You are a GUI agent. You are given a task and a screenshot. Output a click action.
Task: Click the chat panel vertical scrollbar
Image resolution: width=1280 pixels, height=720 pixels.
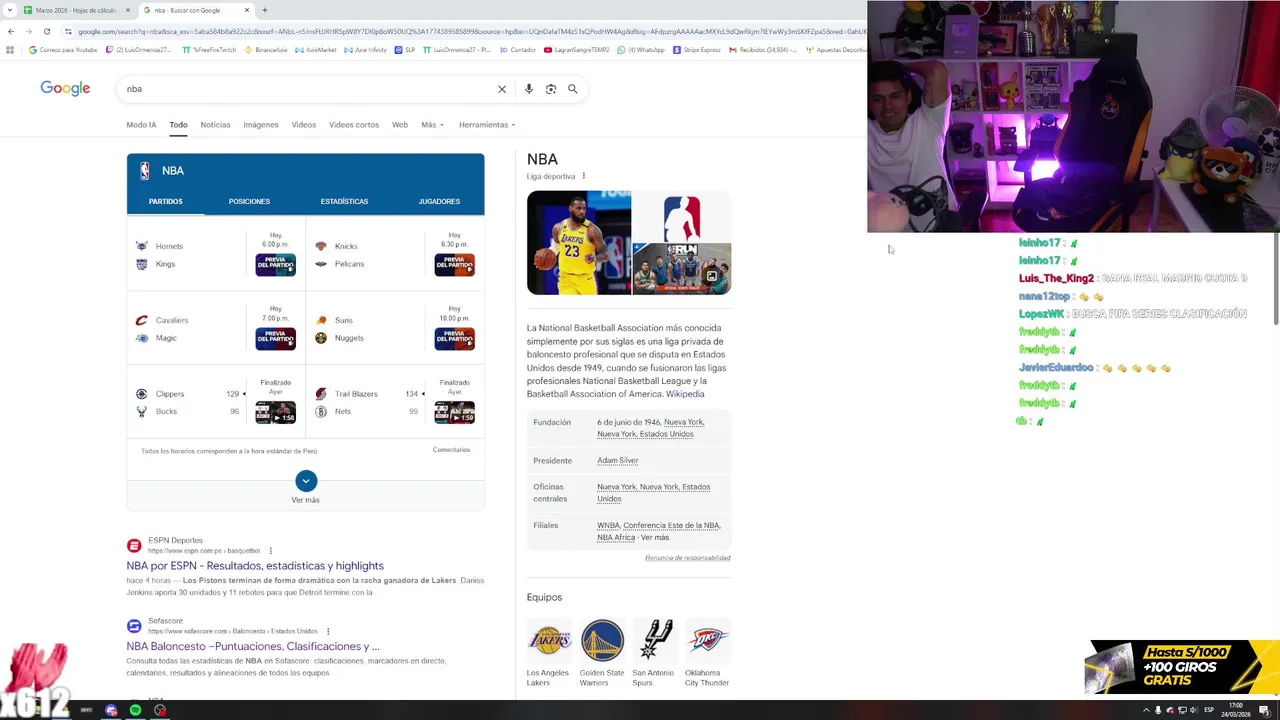coord(1275,278)
